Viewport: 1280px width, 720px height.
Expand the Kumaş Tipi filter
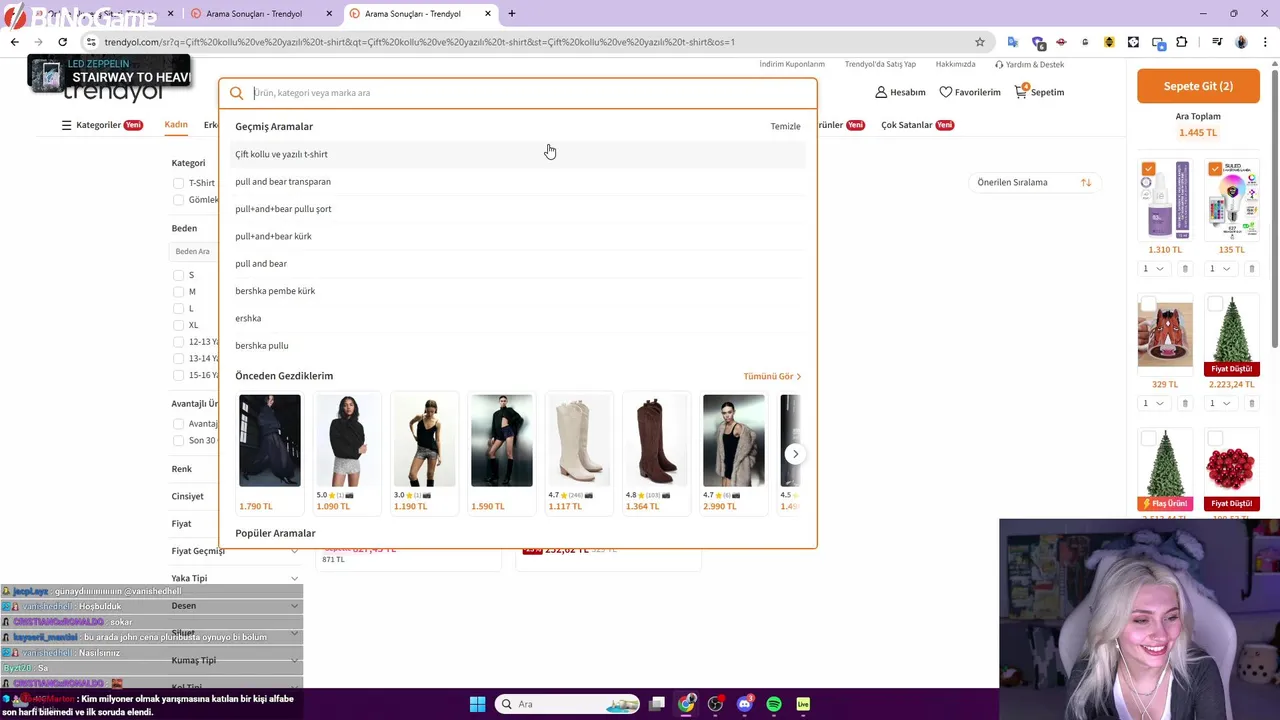[x=235, y=660]
